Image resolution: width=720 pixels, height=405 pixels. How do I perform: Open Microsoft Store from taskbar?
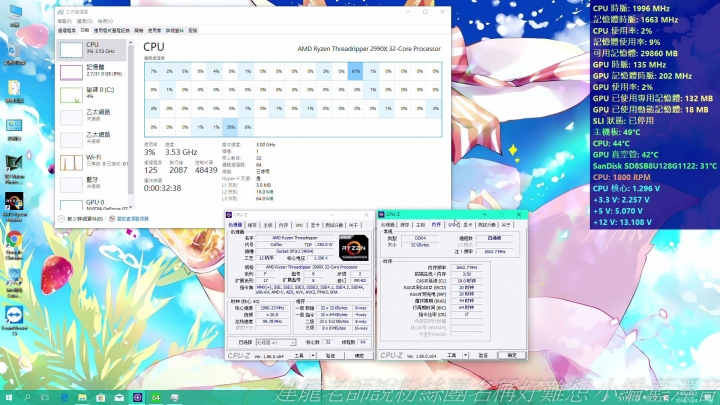click(x=101, y=397)
